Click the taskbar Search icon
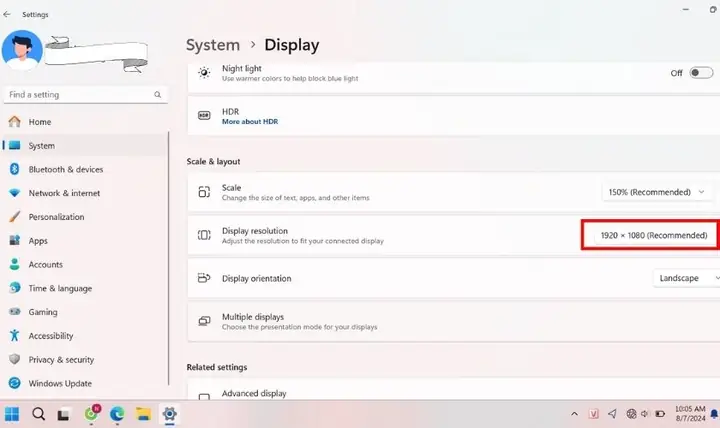 pos(39,414)
